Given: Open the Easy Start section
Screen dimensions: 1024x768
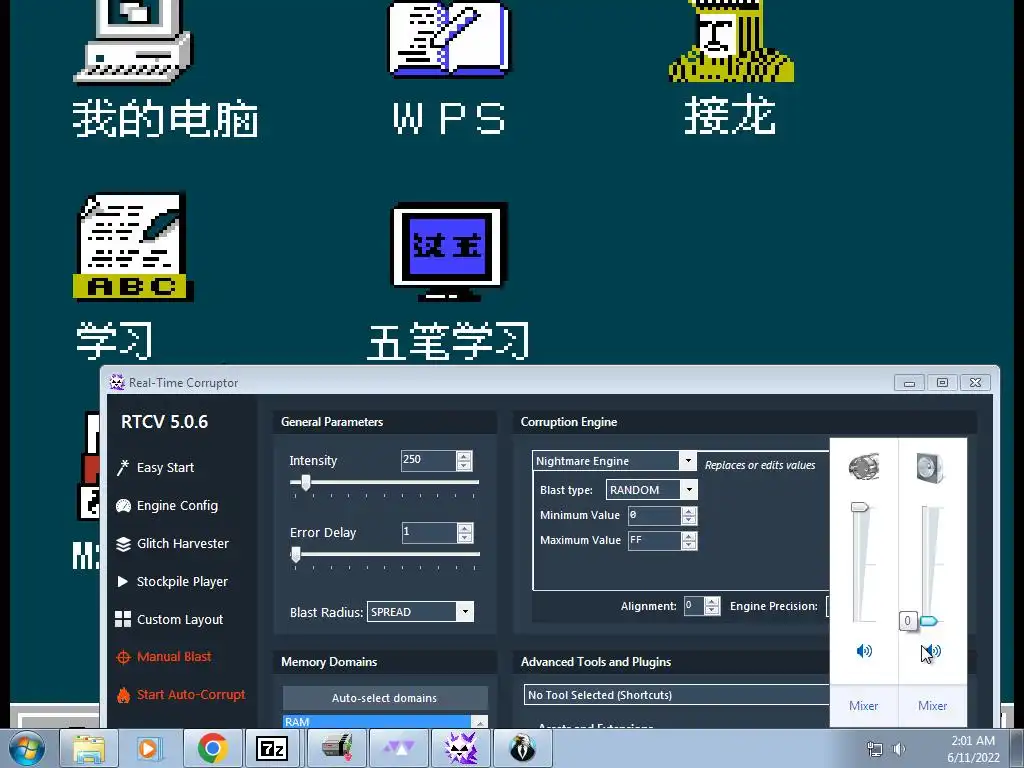Looking at the screenshot, I should click(165, 468).
